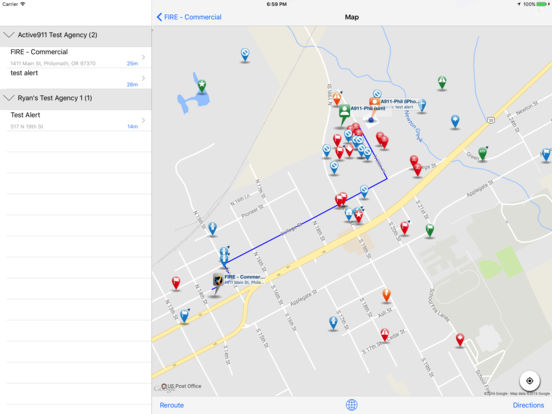Screen dimensions: 552x414
Task: Tap the green flag marker near S 20th St
Action: click(429, 230)
